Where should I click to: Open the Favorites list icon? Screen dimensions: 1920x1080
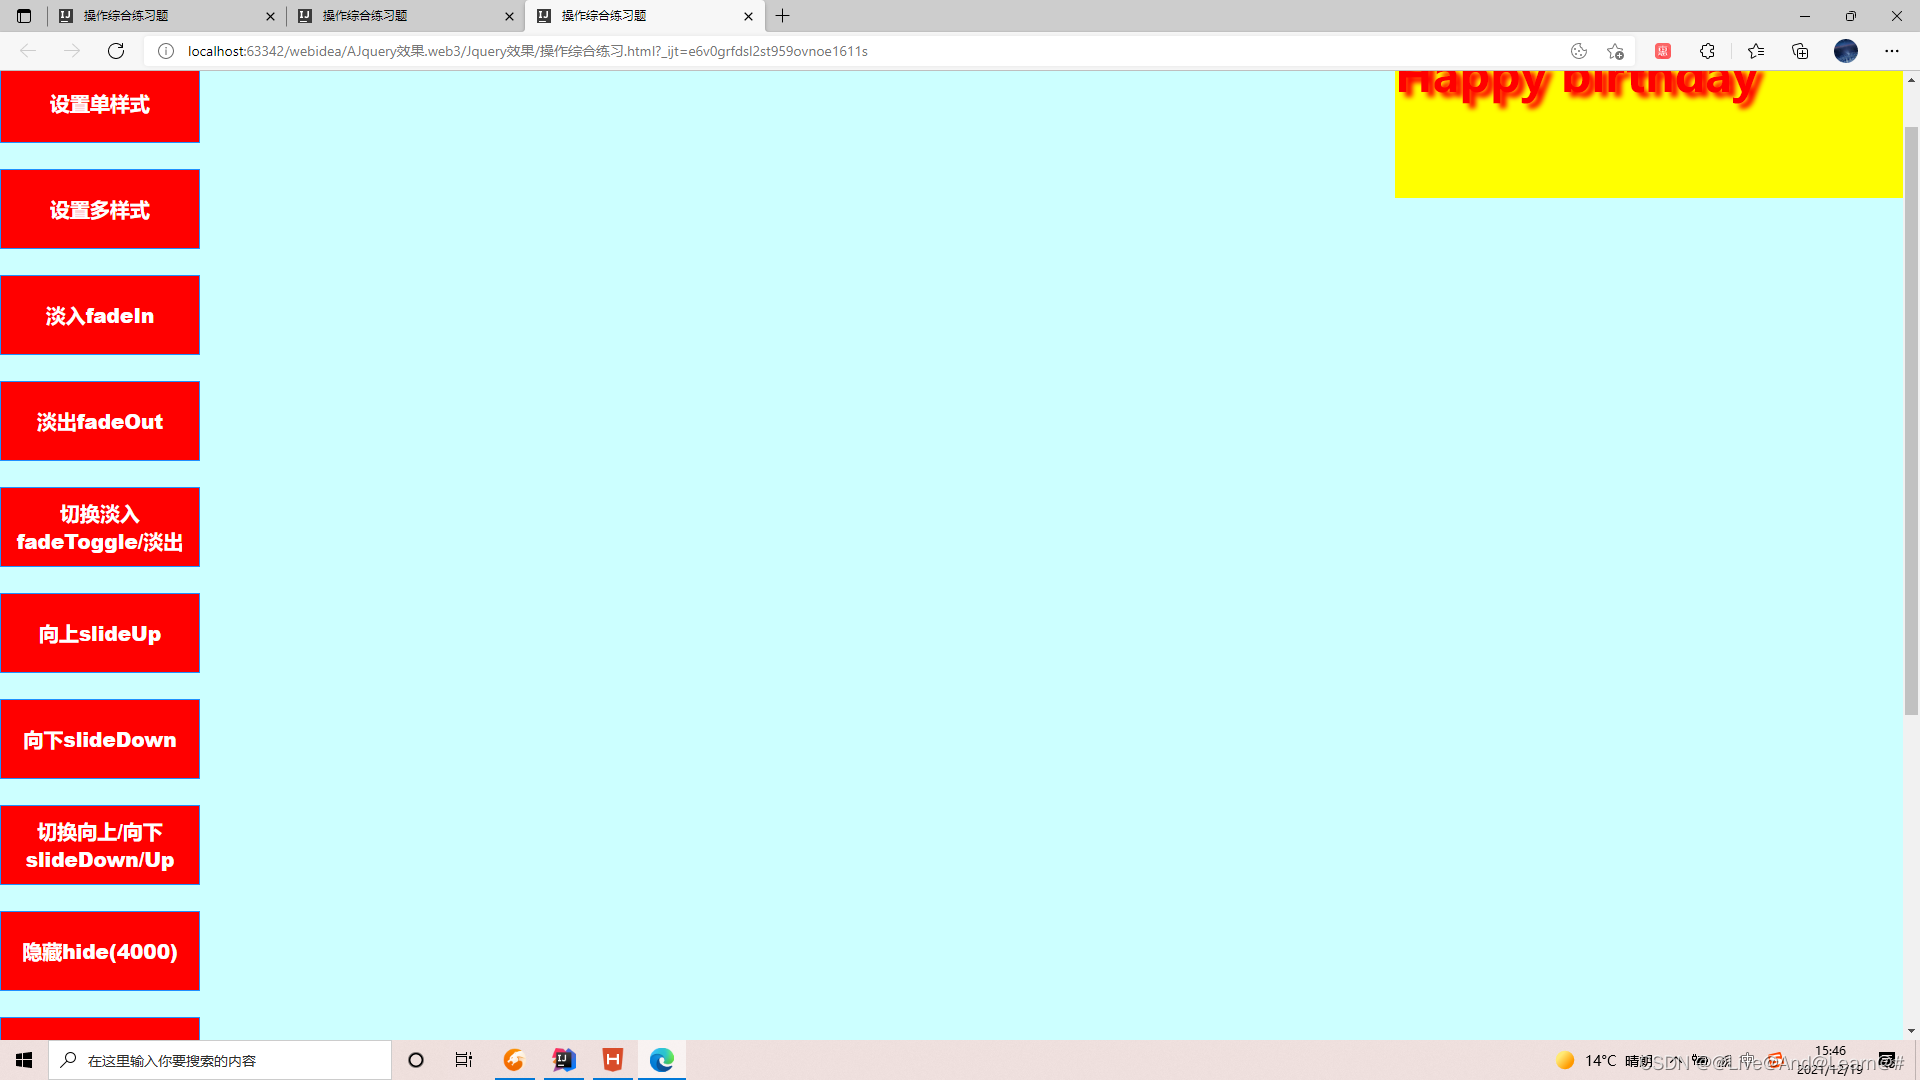coord(1756,51)
